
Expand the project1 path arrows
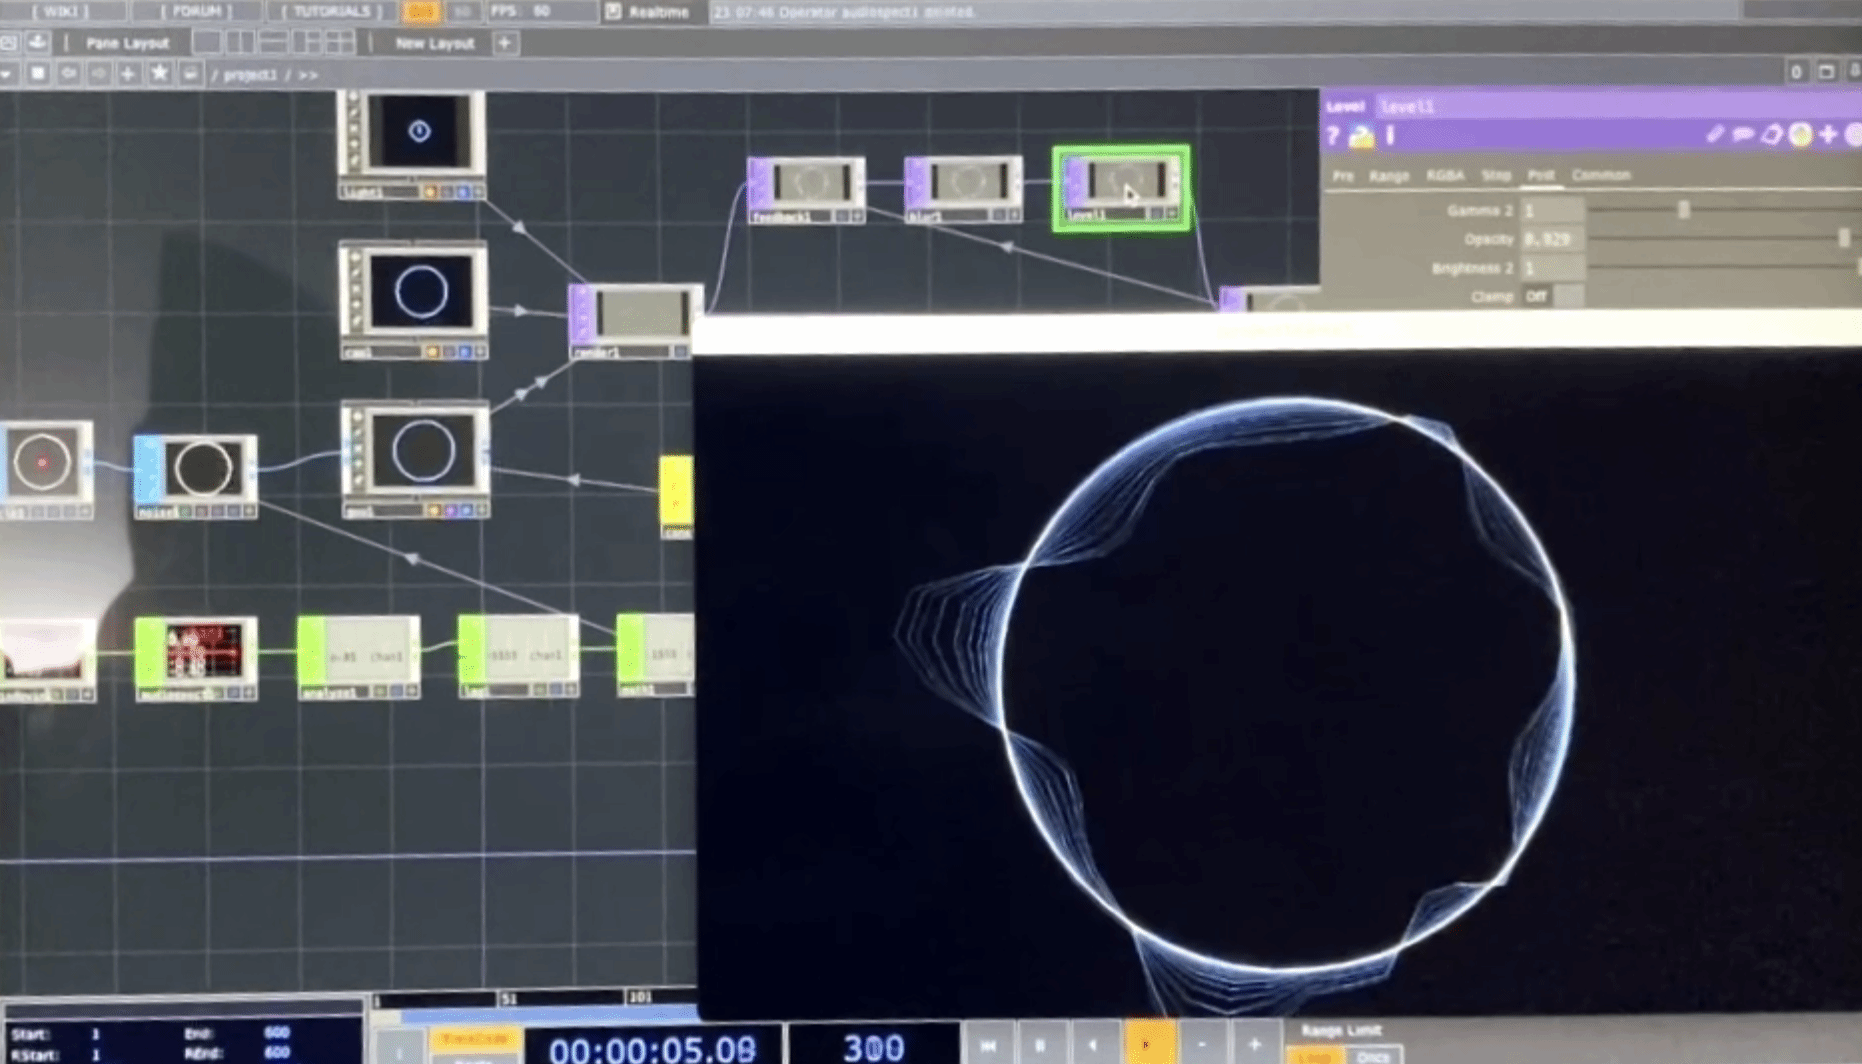(308, 75)
